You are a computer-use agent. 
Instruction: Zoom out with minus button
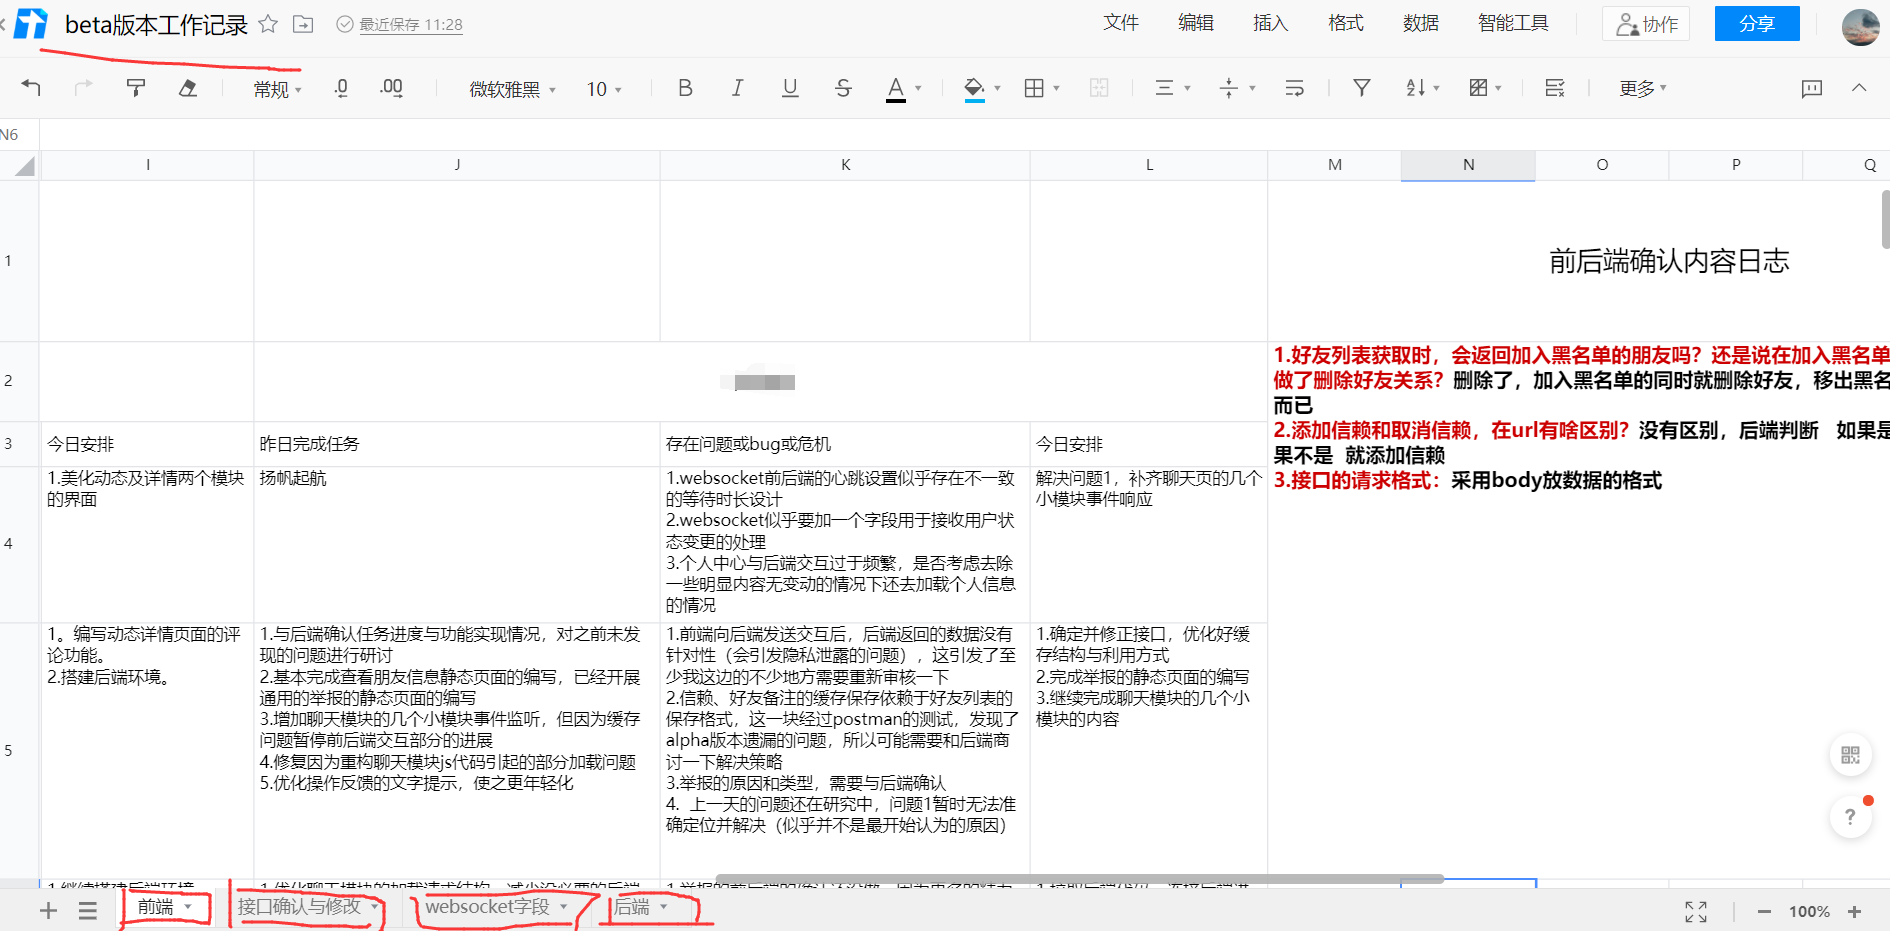coord(1764,911)
